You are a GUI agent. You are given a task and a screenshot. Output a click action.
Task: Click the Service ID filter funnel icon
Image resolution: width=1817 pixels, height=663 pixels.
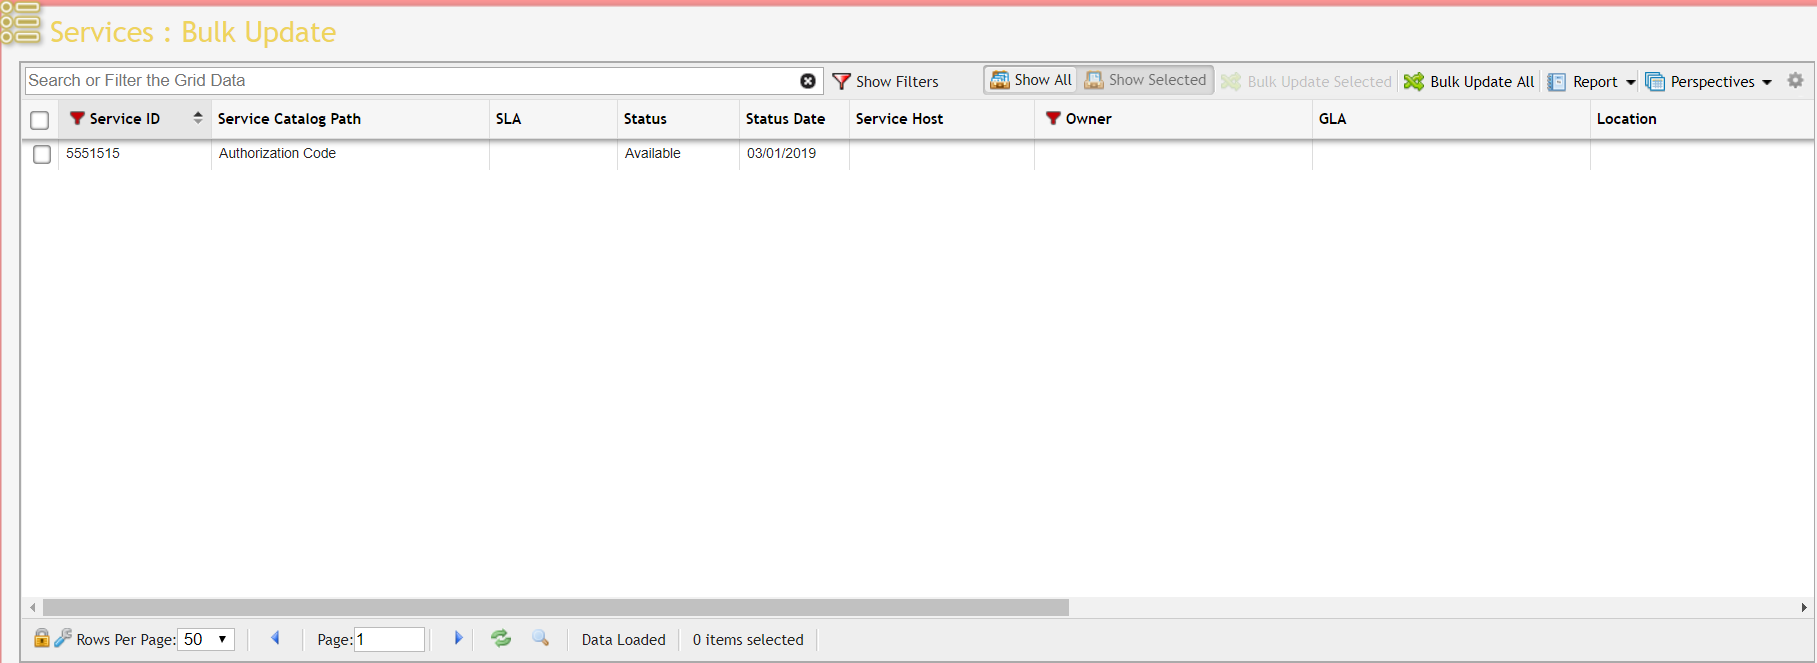click(x=77, y=118)
